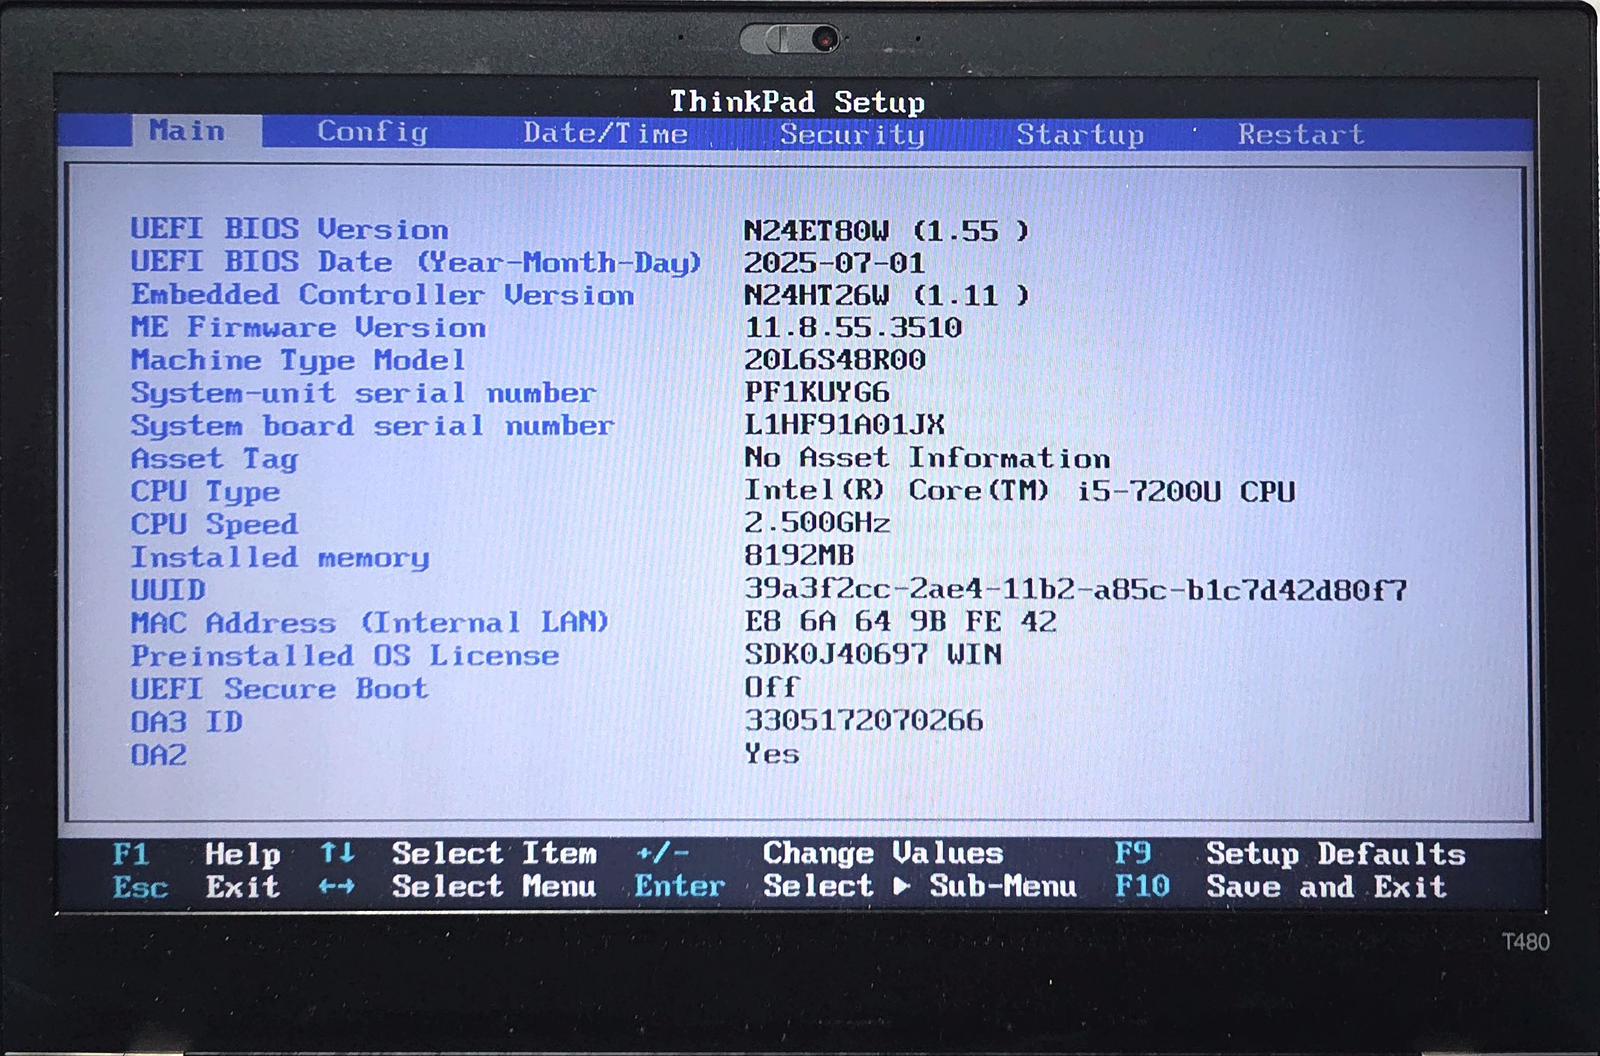Select the Preinstalled OS License label
The width and height of the screenshot is (1600, 1056).
(345, 655)
